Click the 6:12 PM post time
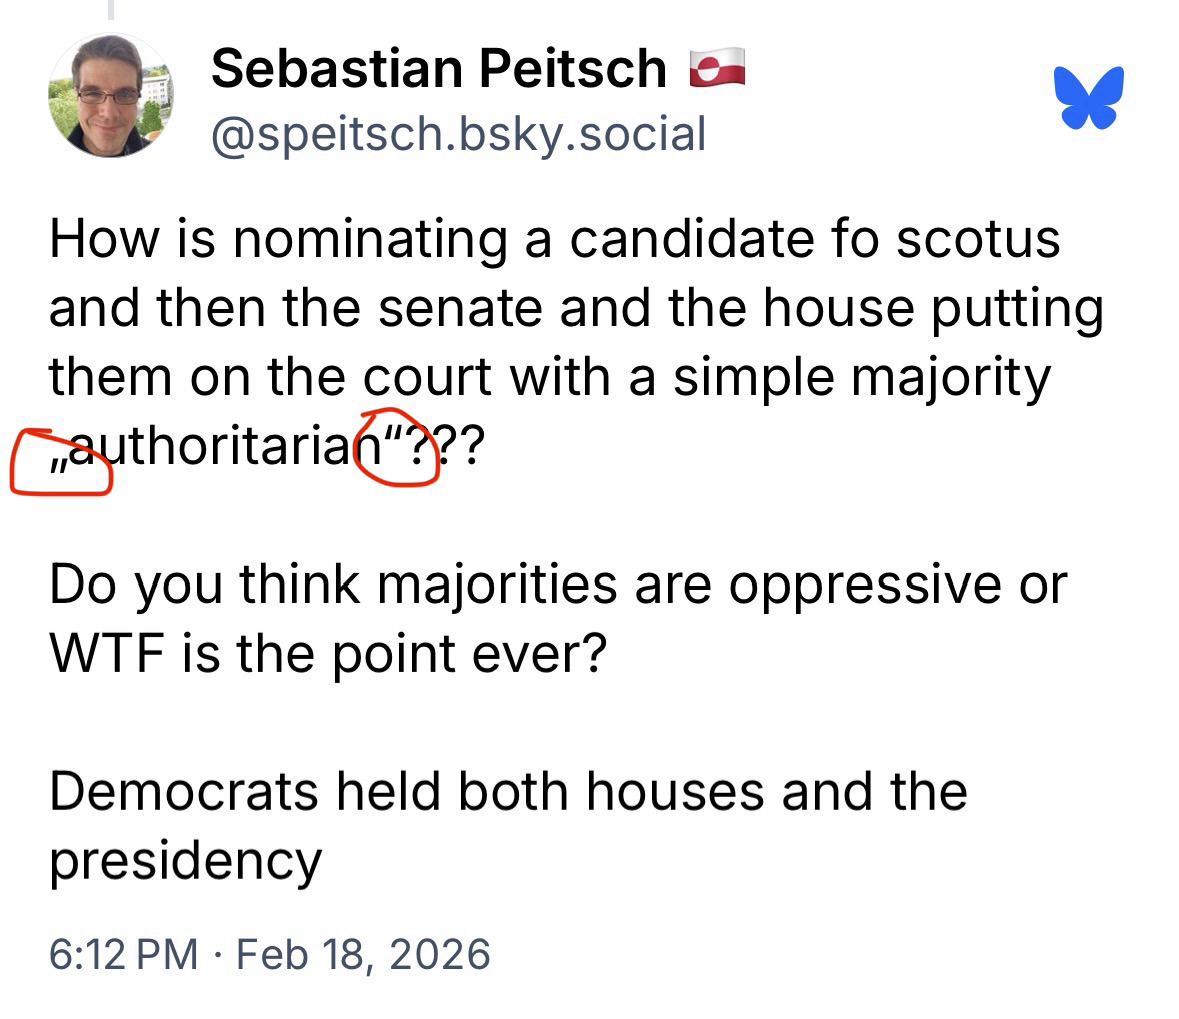Viewport: 1179px width, 1019px height. 123,953
